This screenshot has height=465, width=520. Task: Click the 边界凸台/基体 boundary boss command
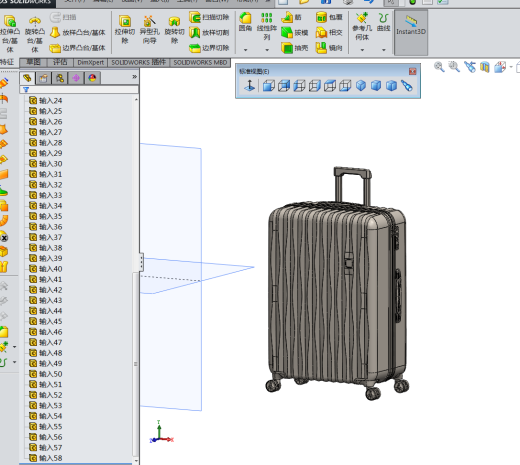coord(78,48)
